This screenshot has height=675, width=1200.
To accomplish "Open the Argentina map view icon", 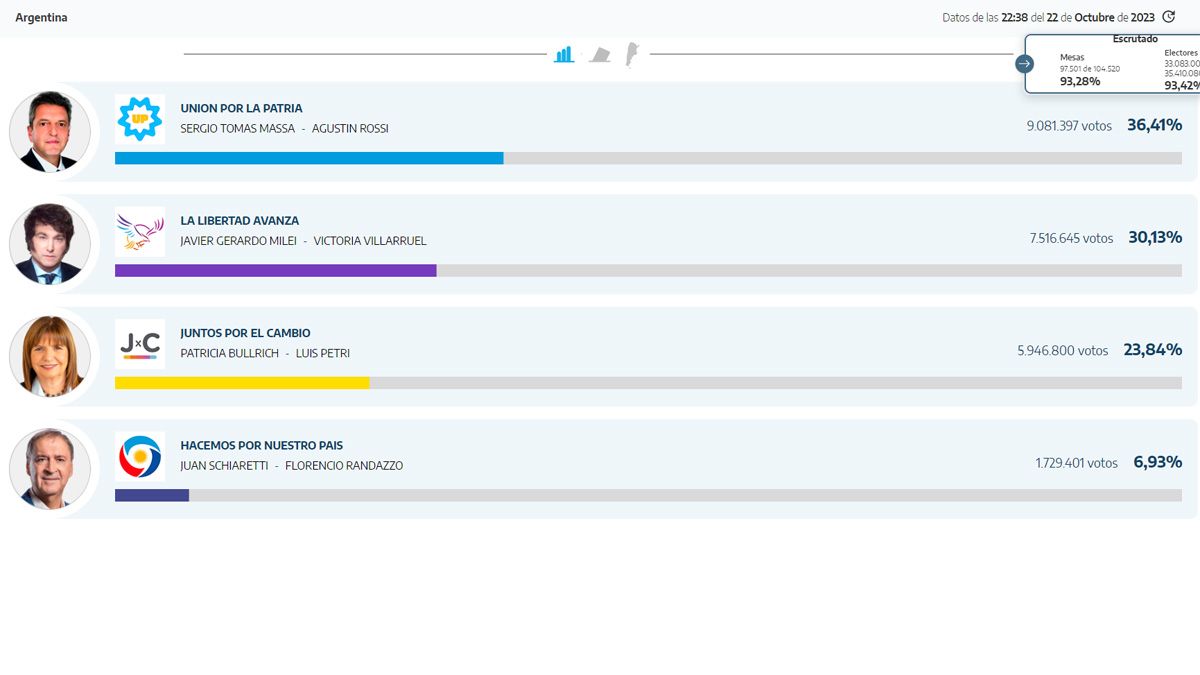I will 631,54.
